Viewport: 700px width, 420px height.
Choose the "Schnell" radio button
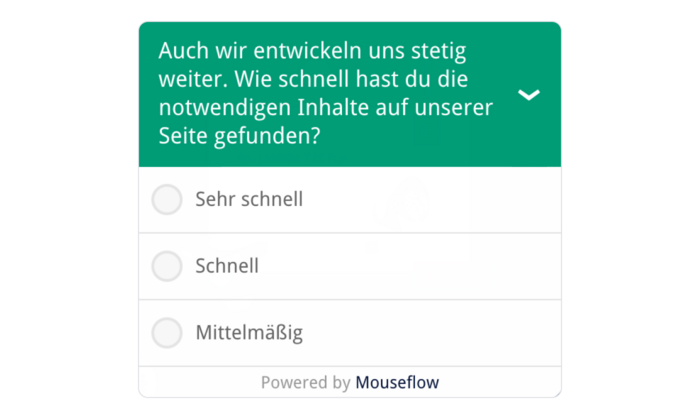pyautogui.click(x=167, y=266)
